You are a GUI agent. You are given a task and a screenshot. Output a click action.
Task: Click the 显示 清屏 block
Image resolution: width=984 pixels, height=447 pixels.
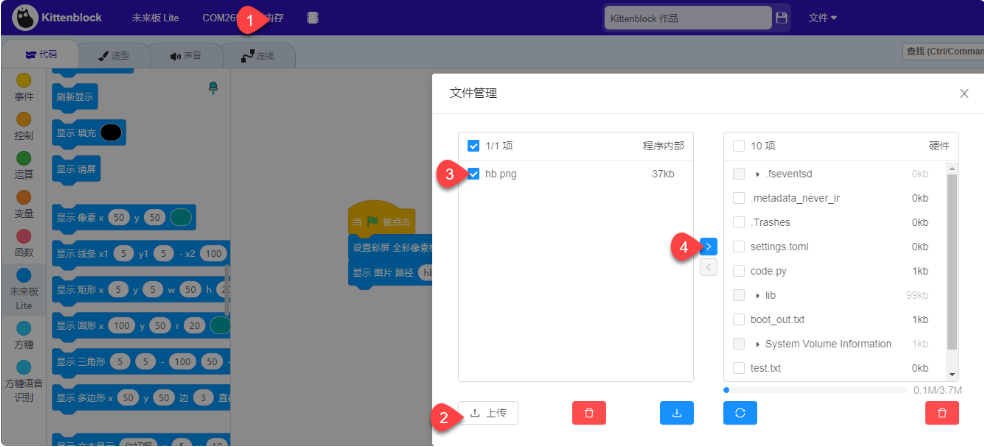[76, 170]
